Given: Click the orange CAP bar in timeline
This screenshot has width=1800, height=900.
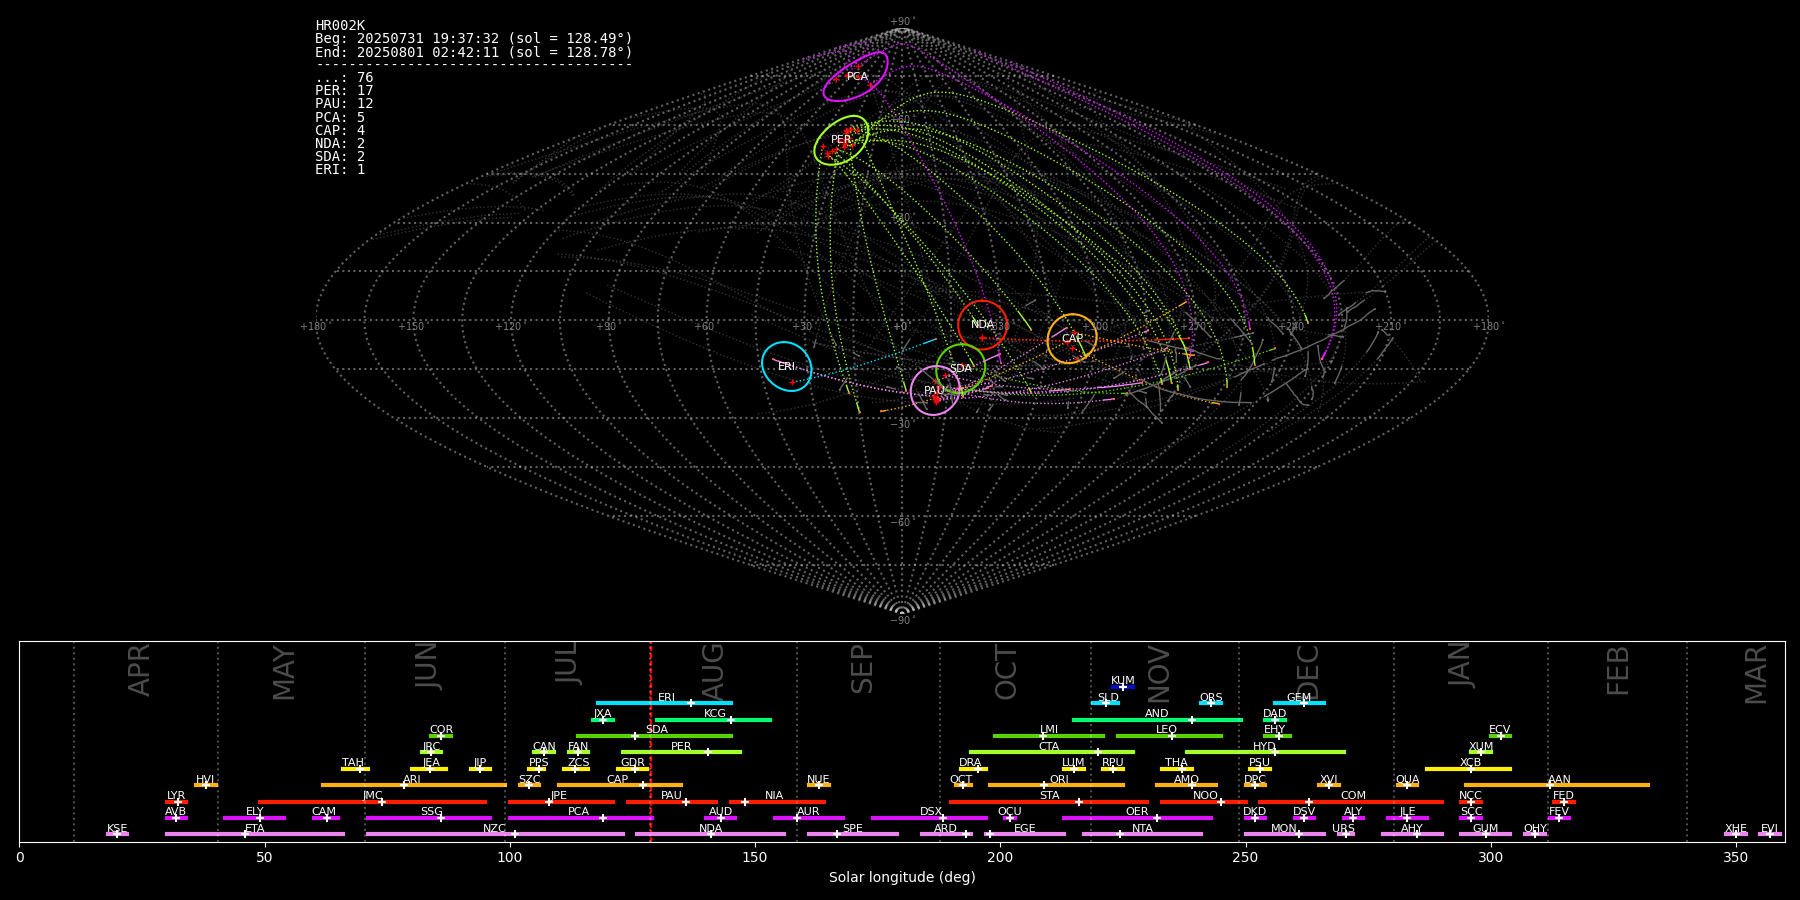Looking at the screenshot, I should tap(620, 785).
